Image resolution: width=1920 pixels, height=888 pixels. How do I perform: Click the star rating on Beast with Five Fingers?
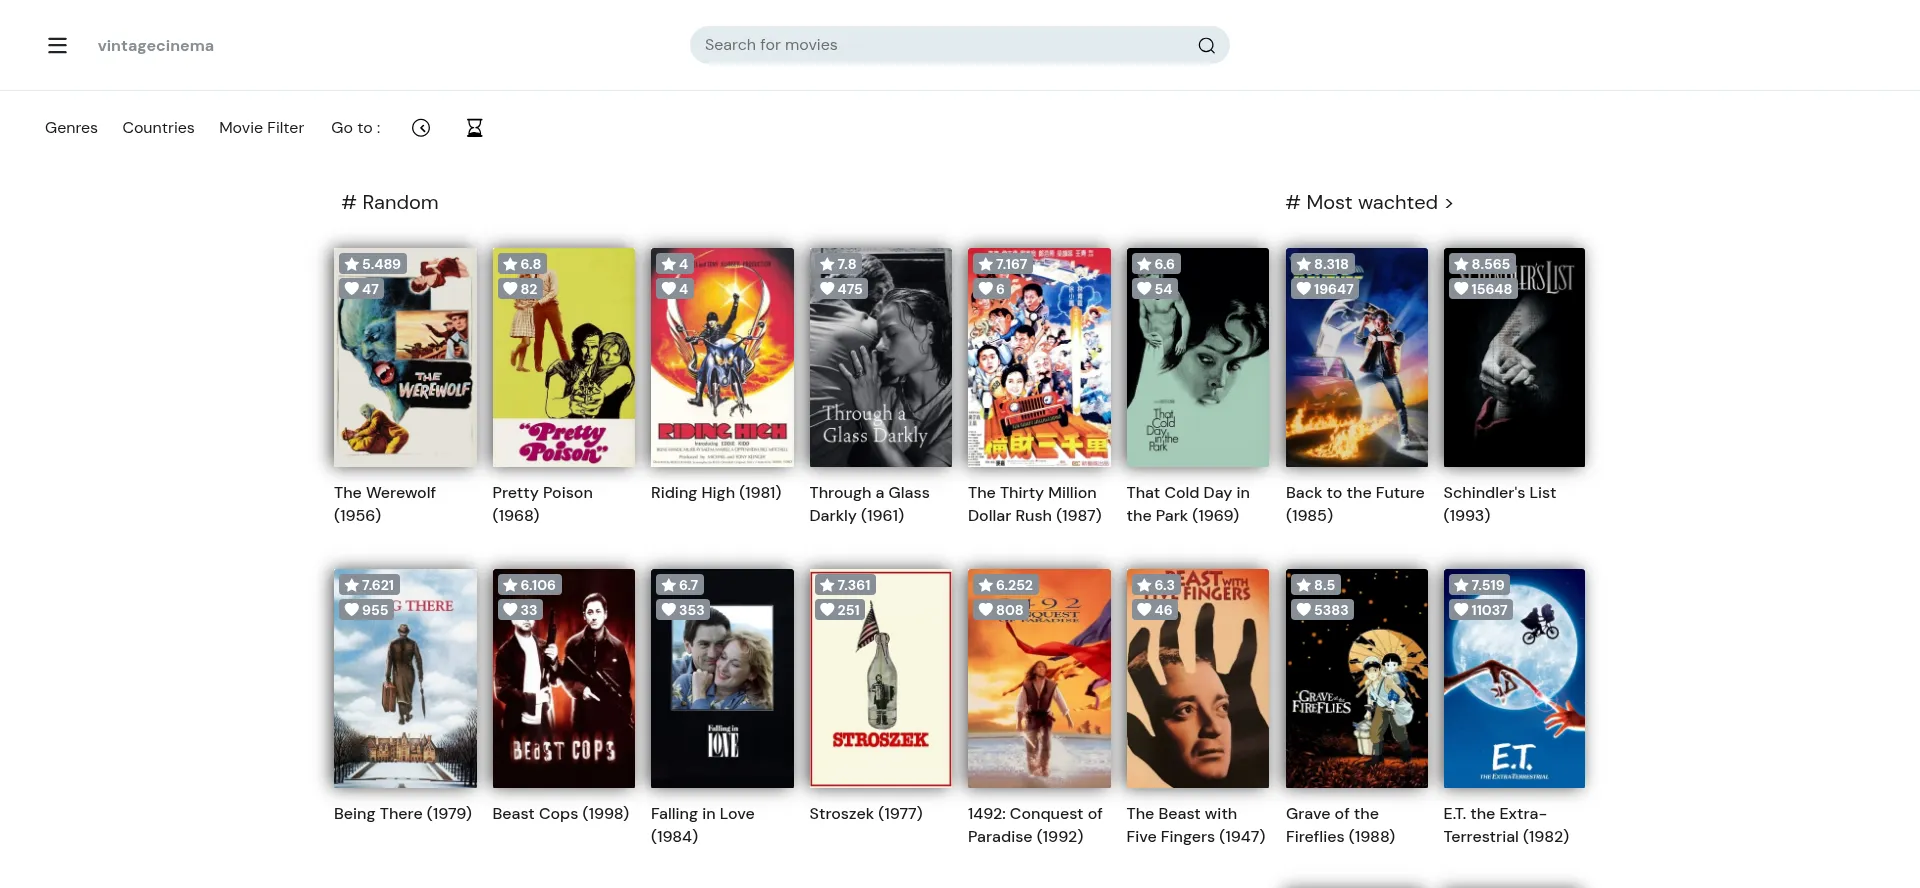click(x=1156, y=585)
